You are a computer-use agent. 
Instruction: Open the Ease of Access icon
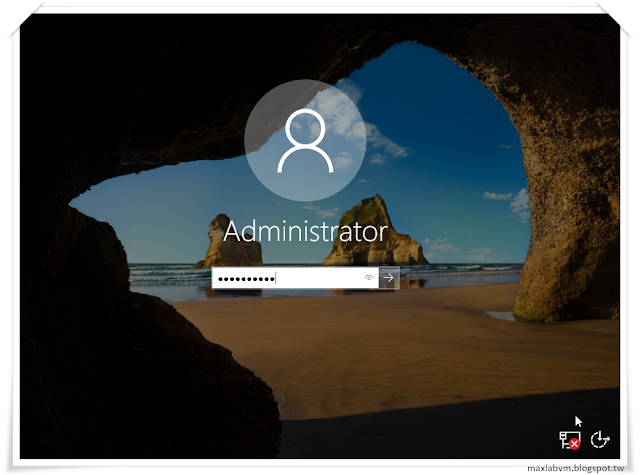[600, 440]
